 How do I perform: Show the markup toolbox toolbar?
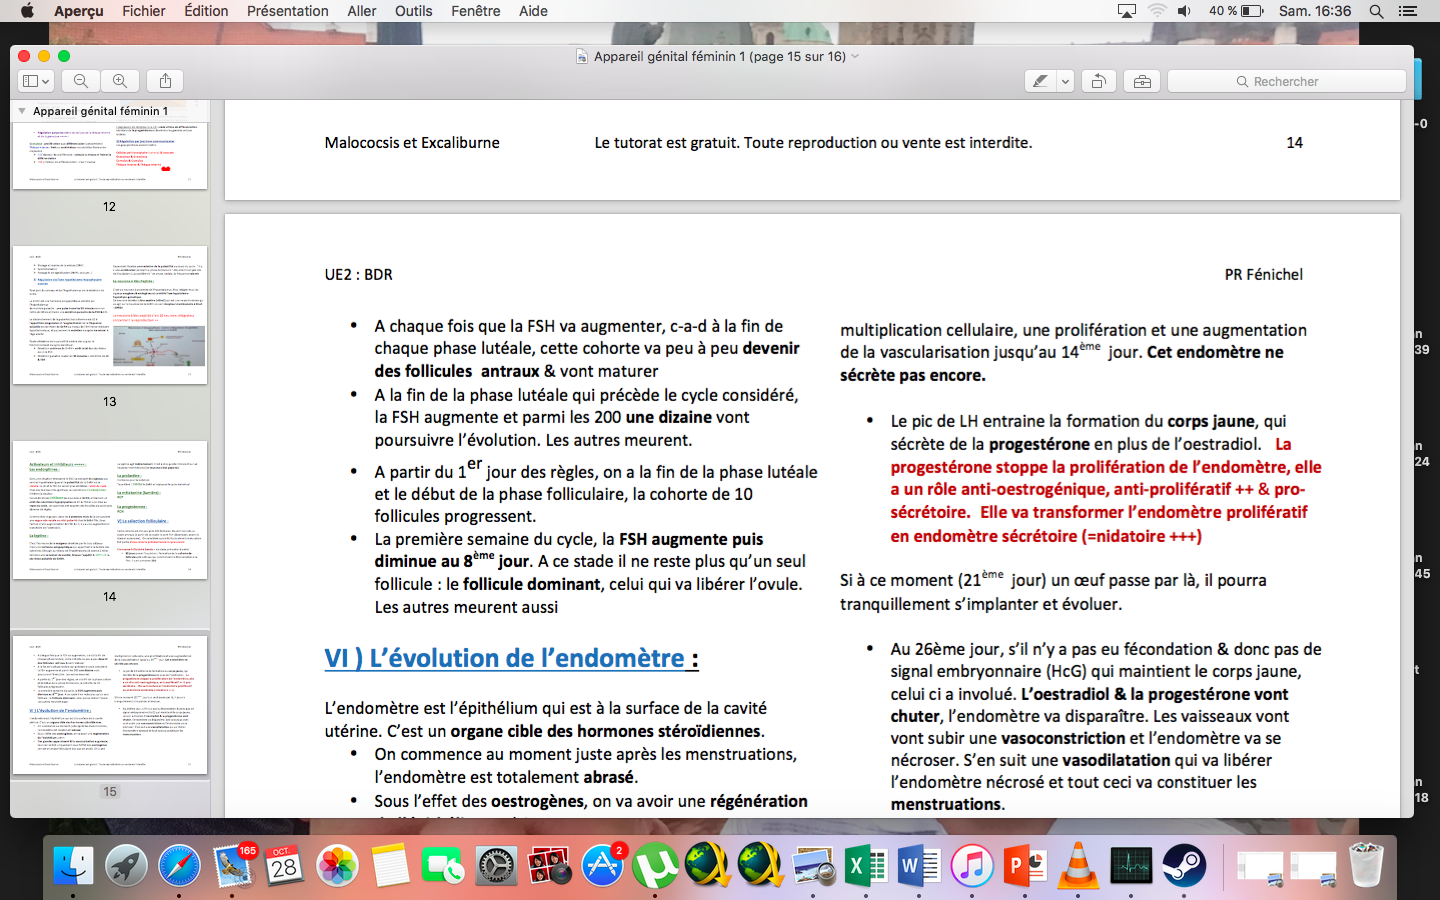(1142, 81)
